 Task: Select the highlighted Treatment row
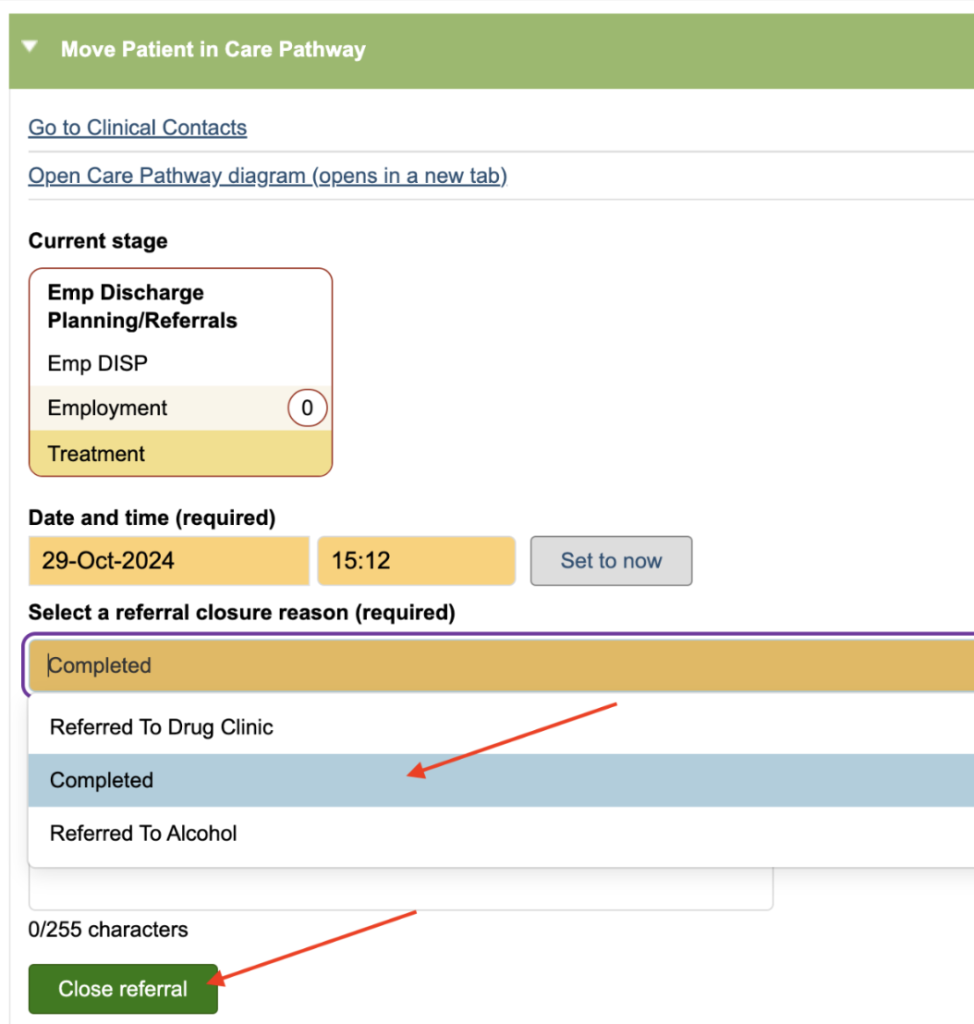[x=97, y=454]
